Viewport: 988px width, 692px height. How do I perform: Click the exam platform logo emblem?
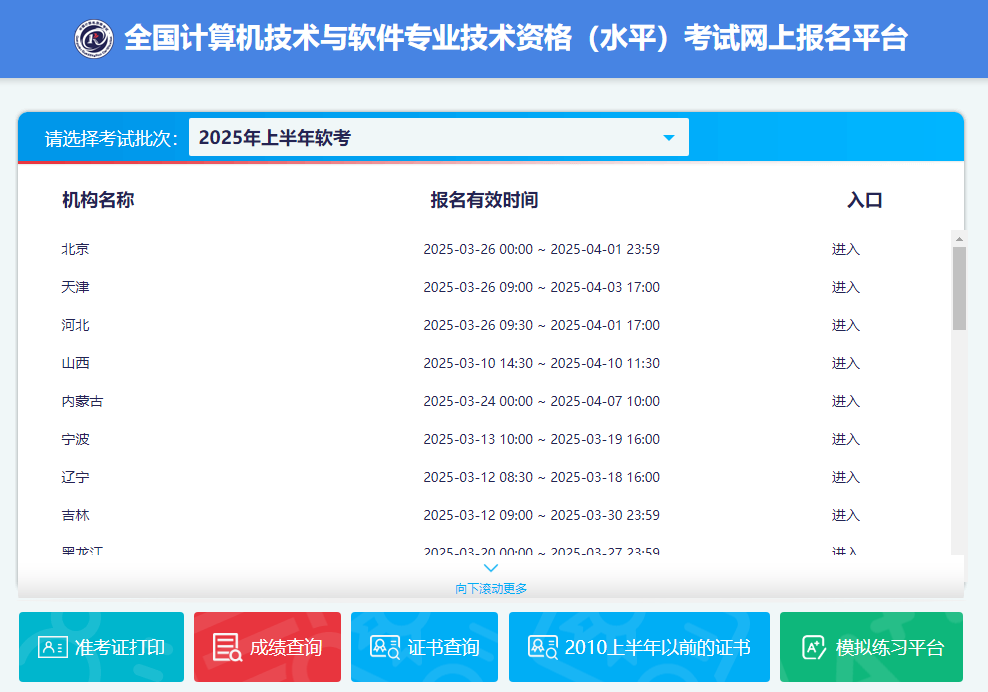point(94,39)
